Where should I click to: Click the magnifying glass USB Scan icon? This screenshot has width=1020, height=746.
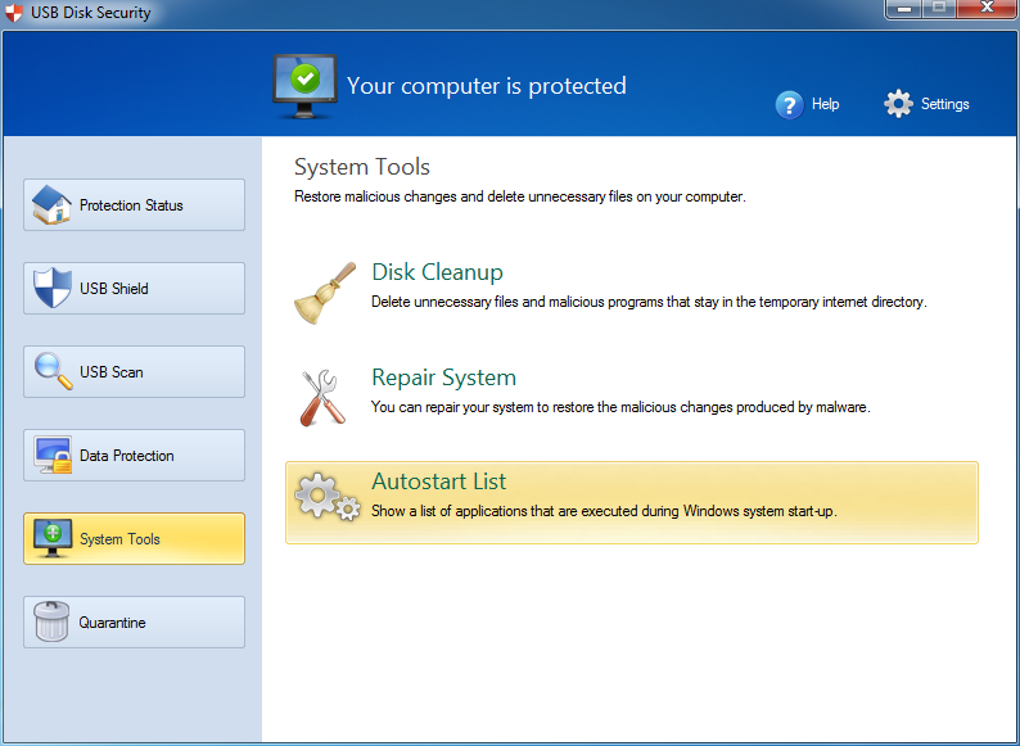point(52,372)
